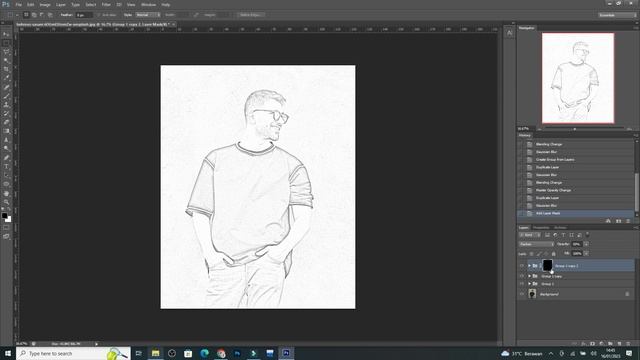Select the History Brush tool
The width and height of the screenshot is (640, 360).
point(6,113)
